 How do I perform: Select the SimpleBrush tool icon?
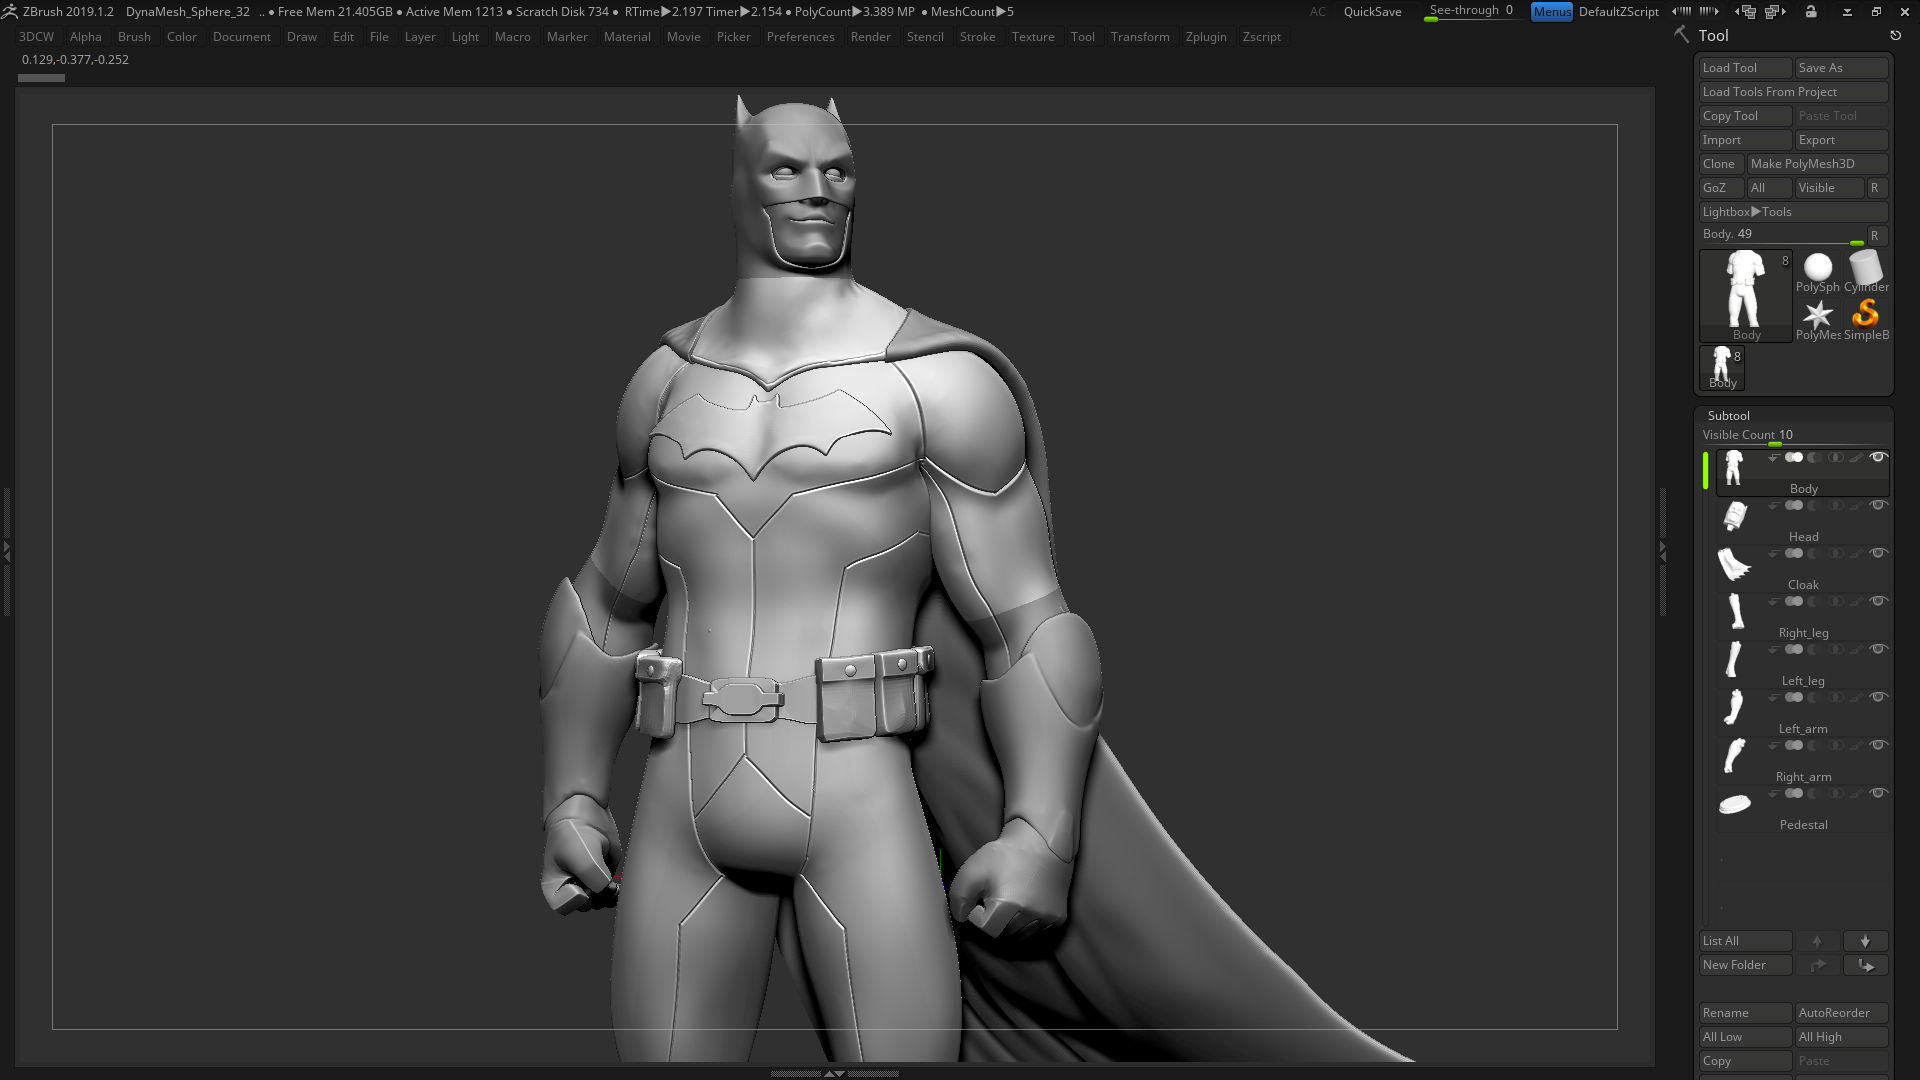tap(1866, 320)
